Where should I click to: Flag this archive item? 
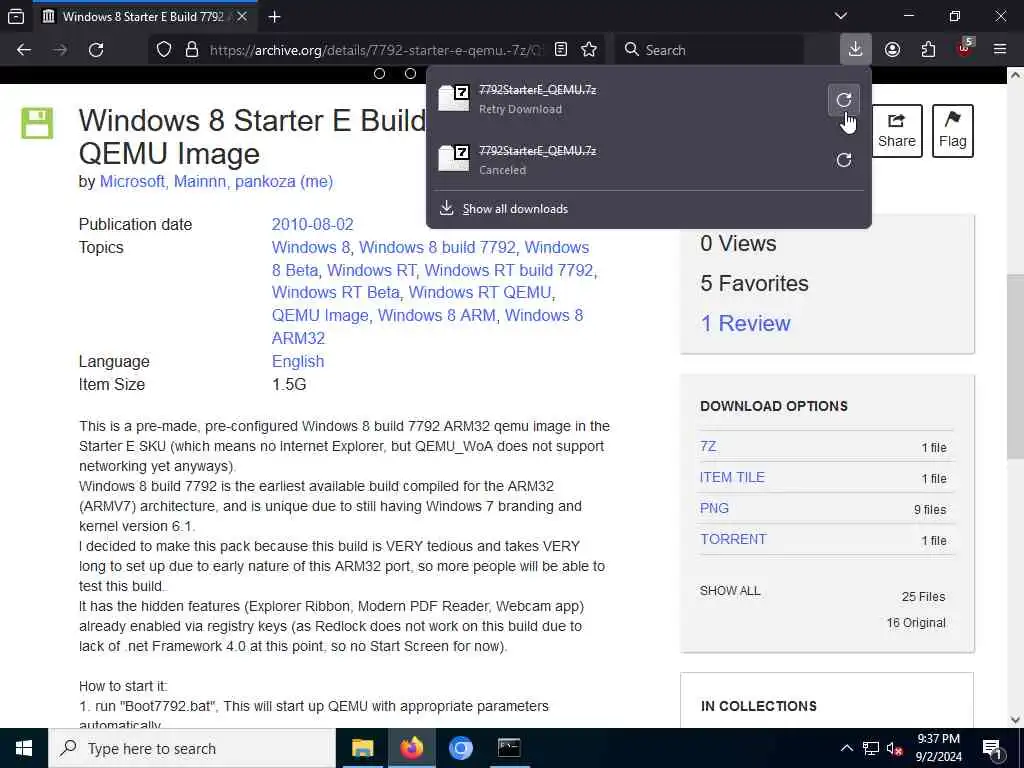tap(952, 131)
